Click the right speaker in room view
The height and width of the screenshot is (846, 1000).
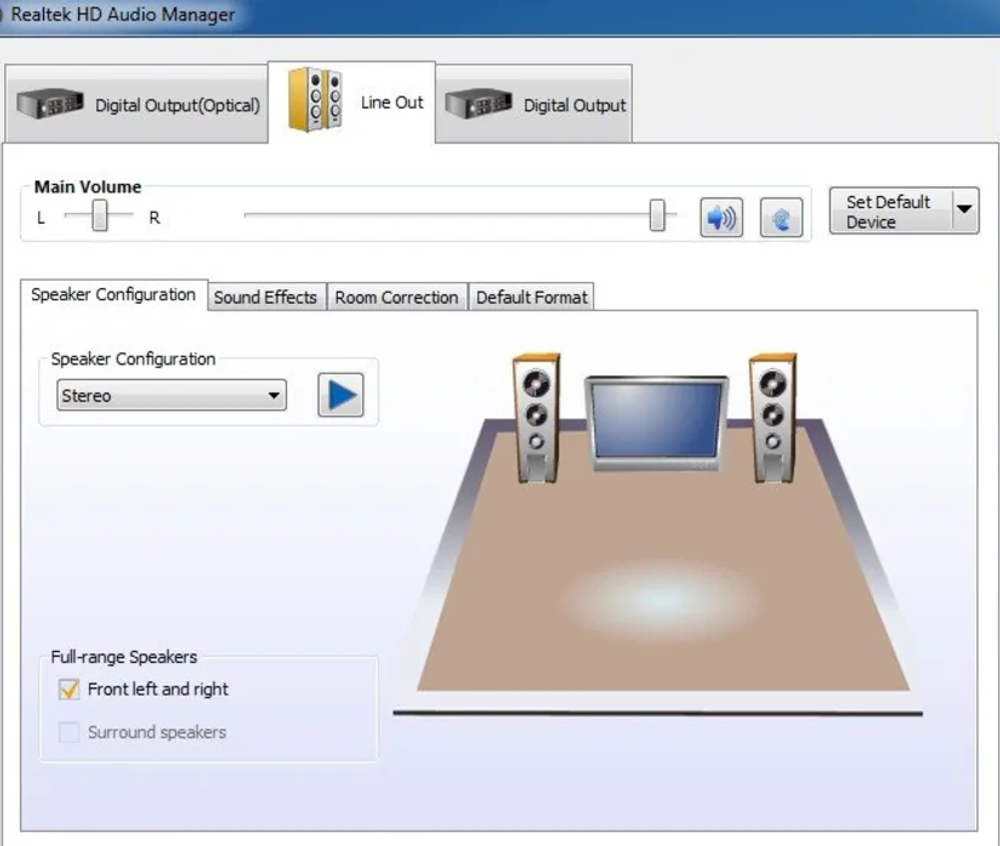(x=773, y=418)
